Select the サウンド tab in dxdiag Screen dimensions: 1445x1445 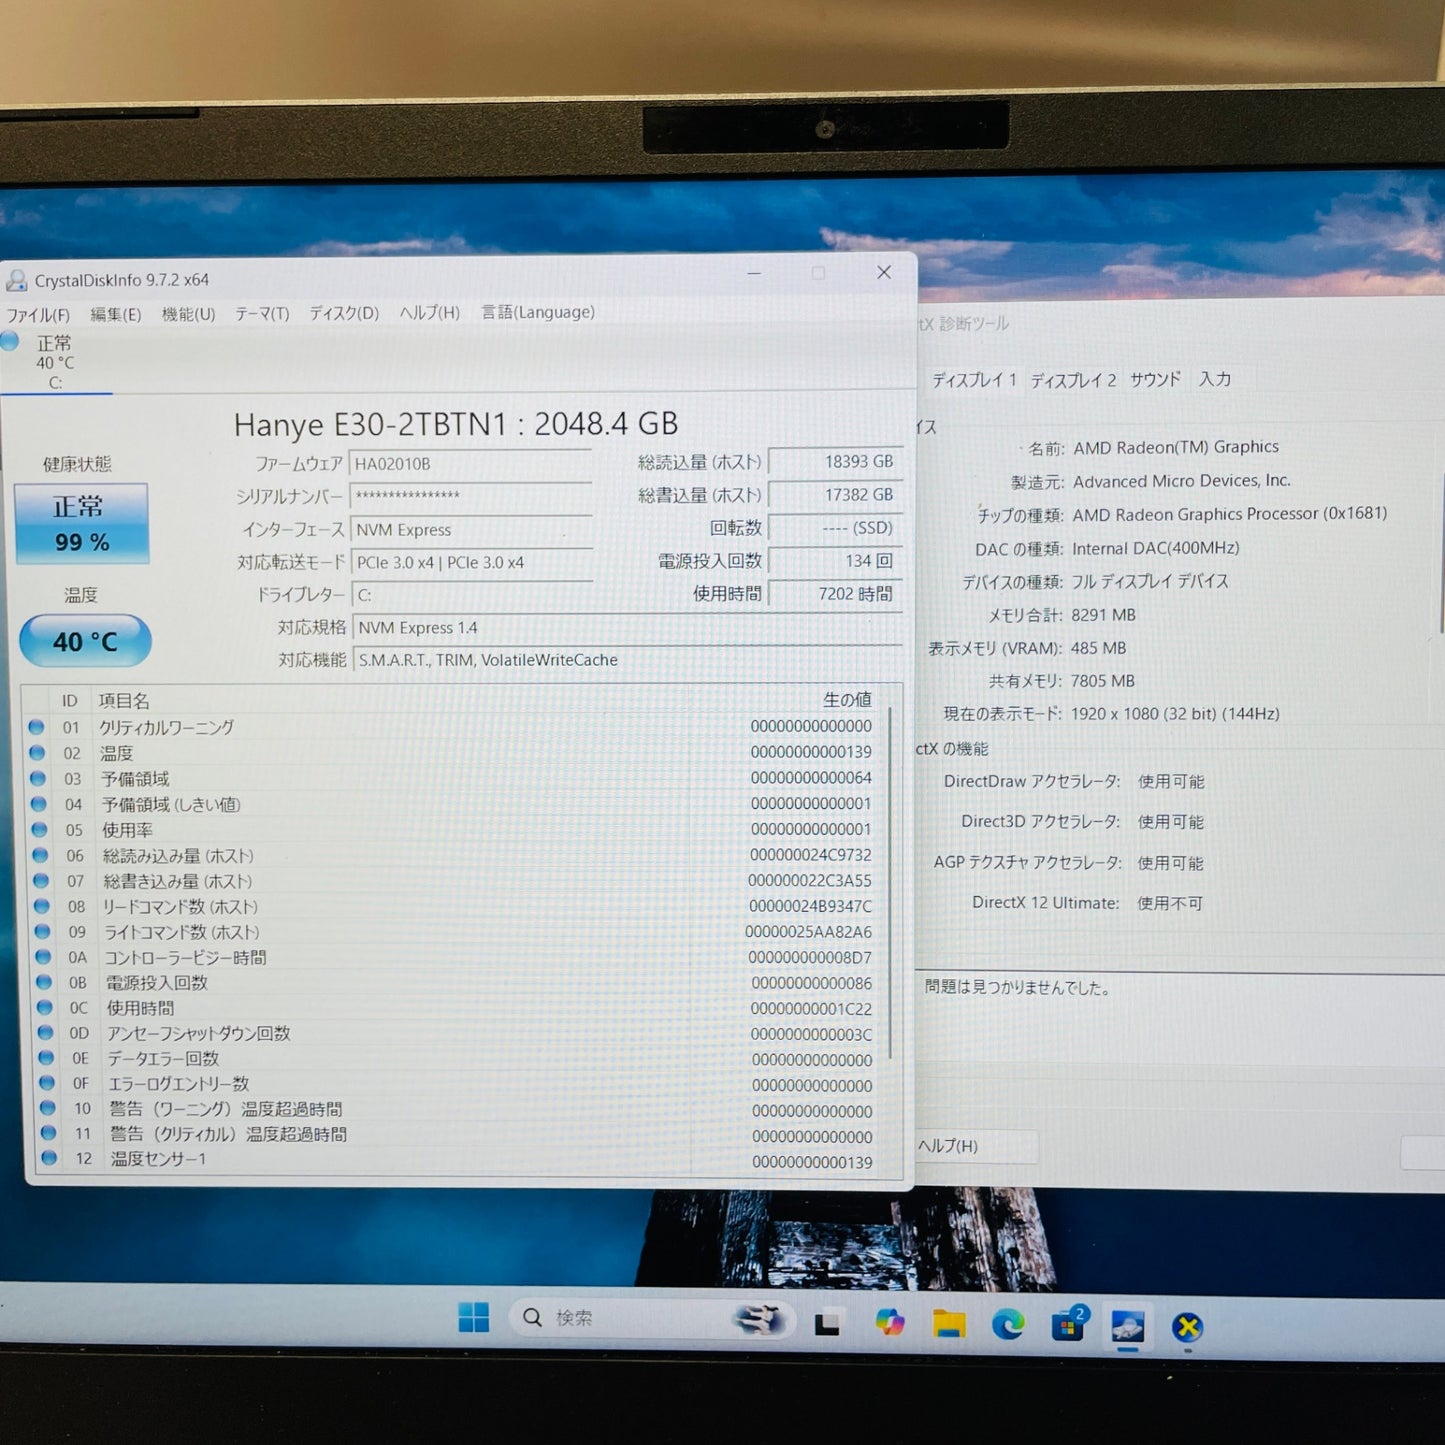point(1155,379)
